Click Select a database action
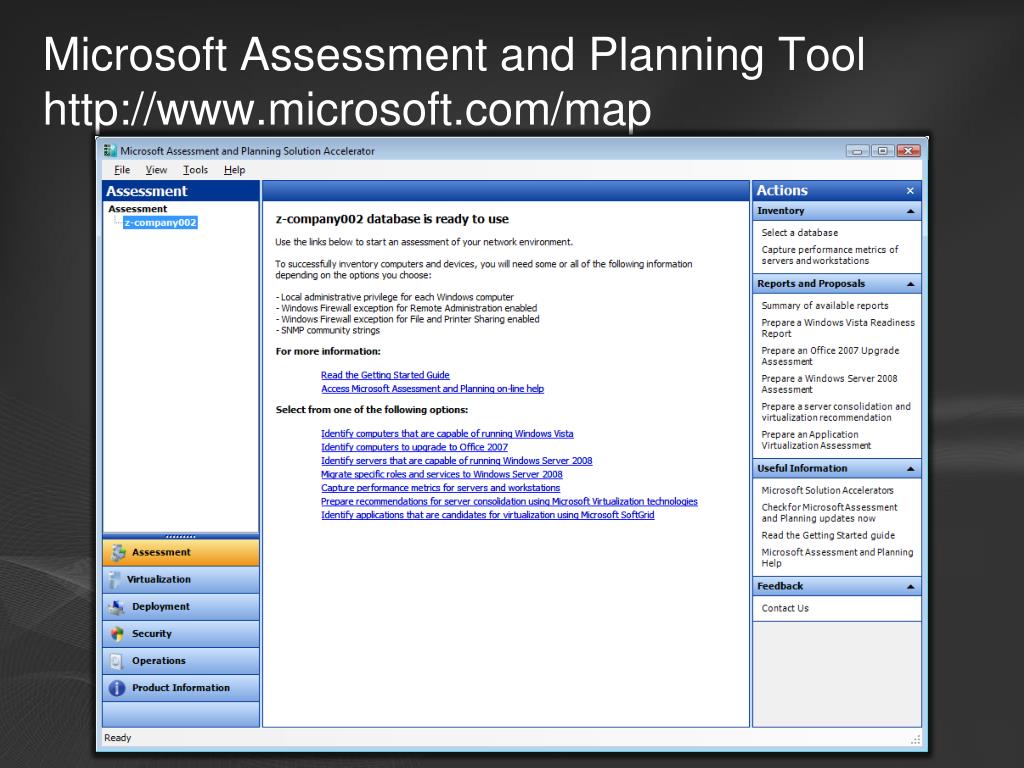This screenshot has width=1024, height=768. click(799, 232)
